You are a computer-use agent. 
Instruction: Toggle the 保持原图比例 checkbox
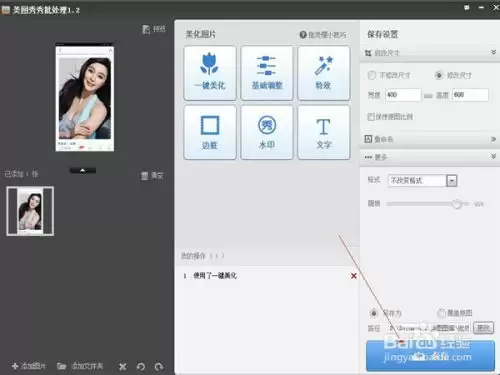(x=371, y=117)
